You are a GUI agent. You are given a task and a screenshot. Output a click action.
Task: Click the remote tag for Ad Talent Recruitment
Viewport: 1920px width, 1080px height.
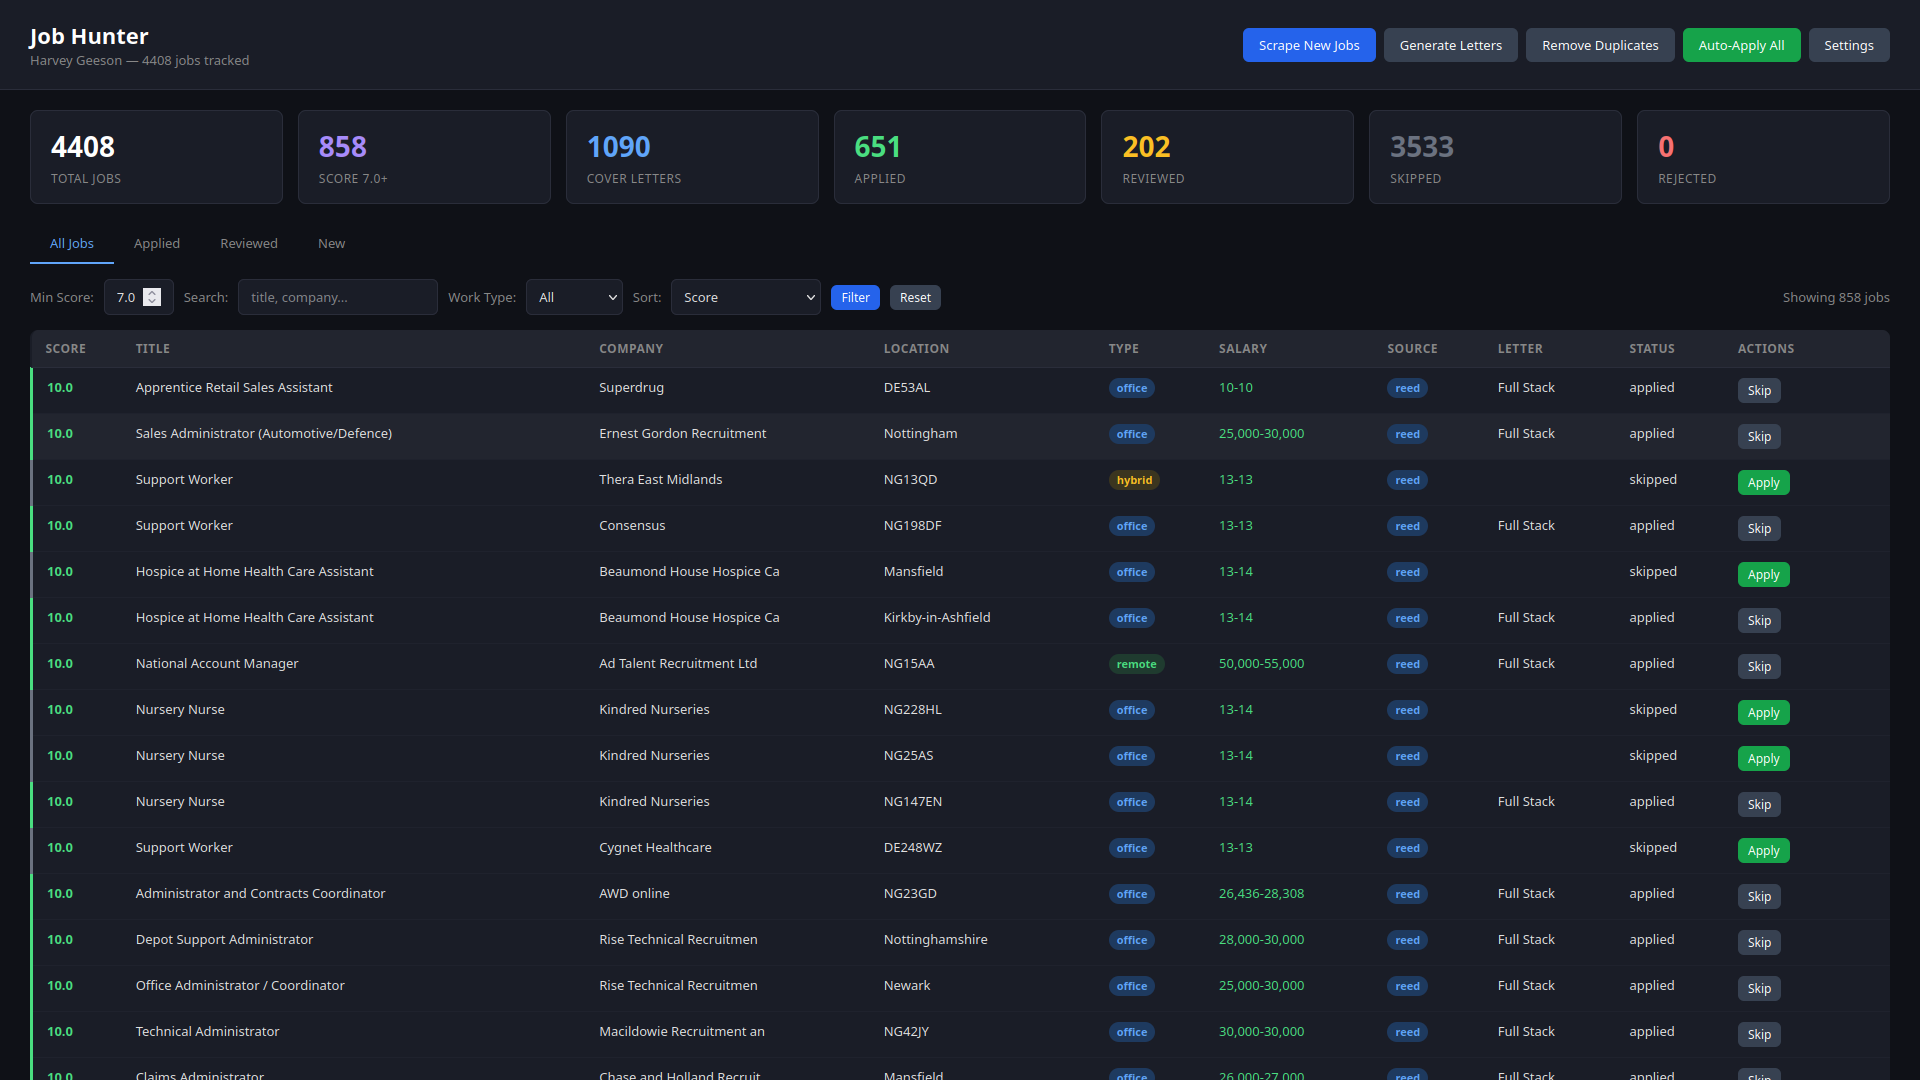pyautogui.click(x=1136, y=664)
